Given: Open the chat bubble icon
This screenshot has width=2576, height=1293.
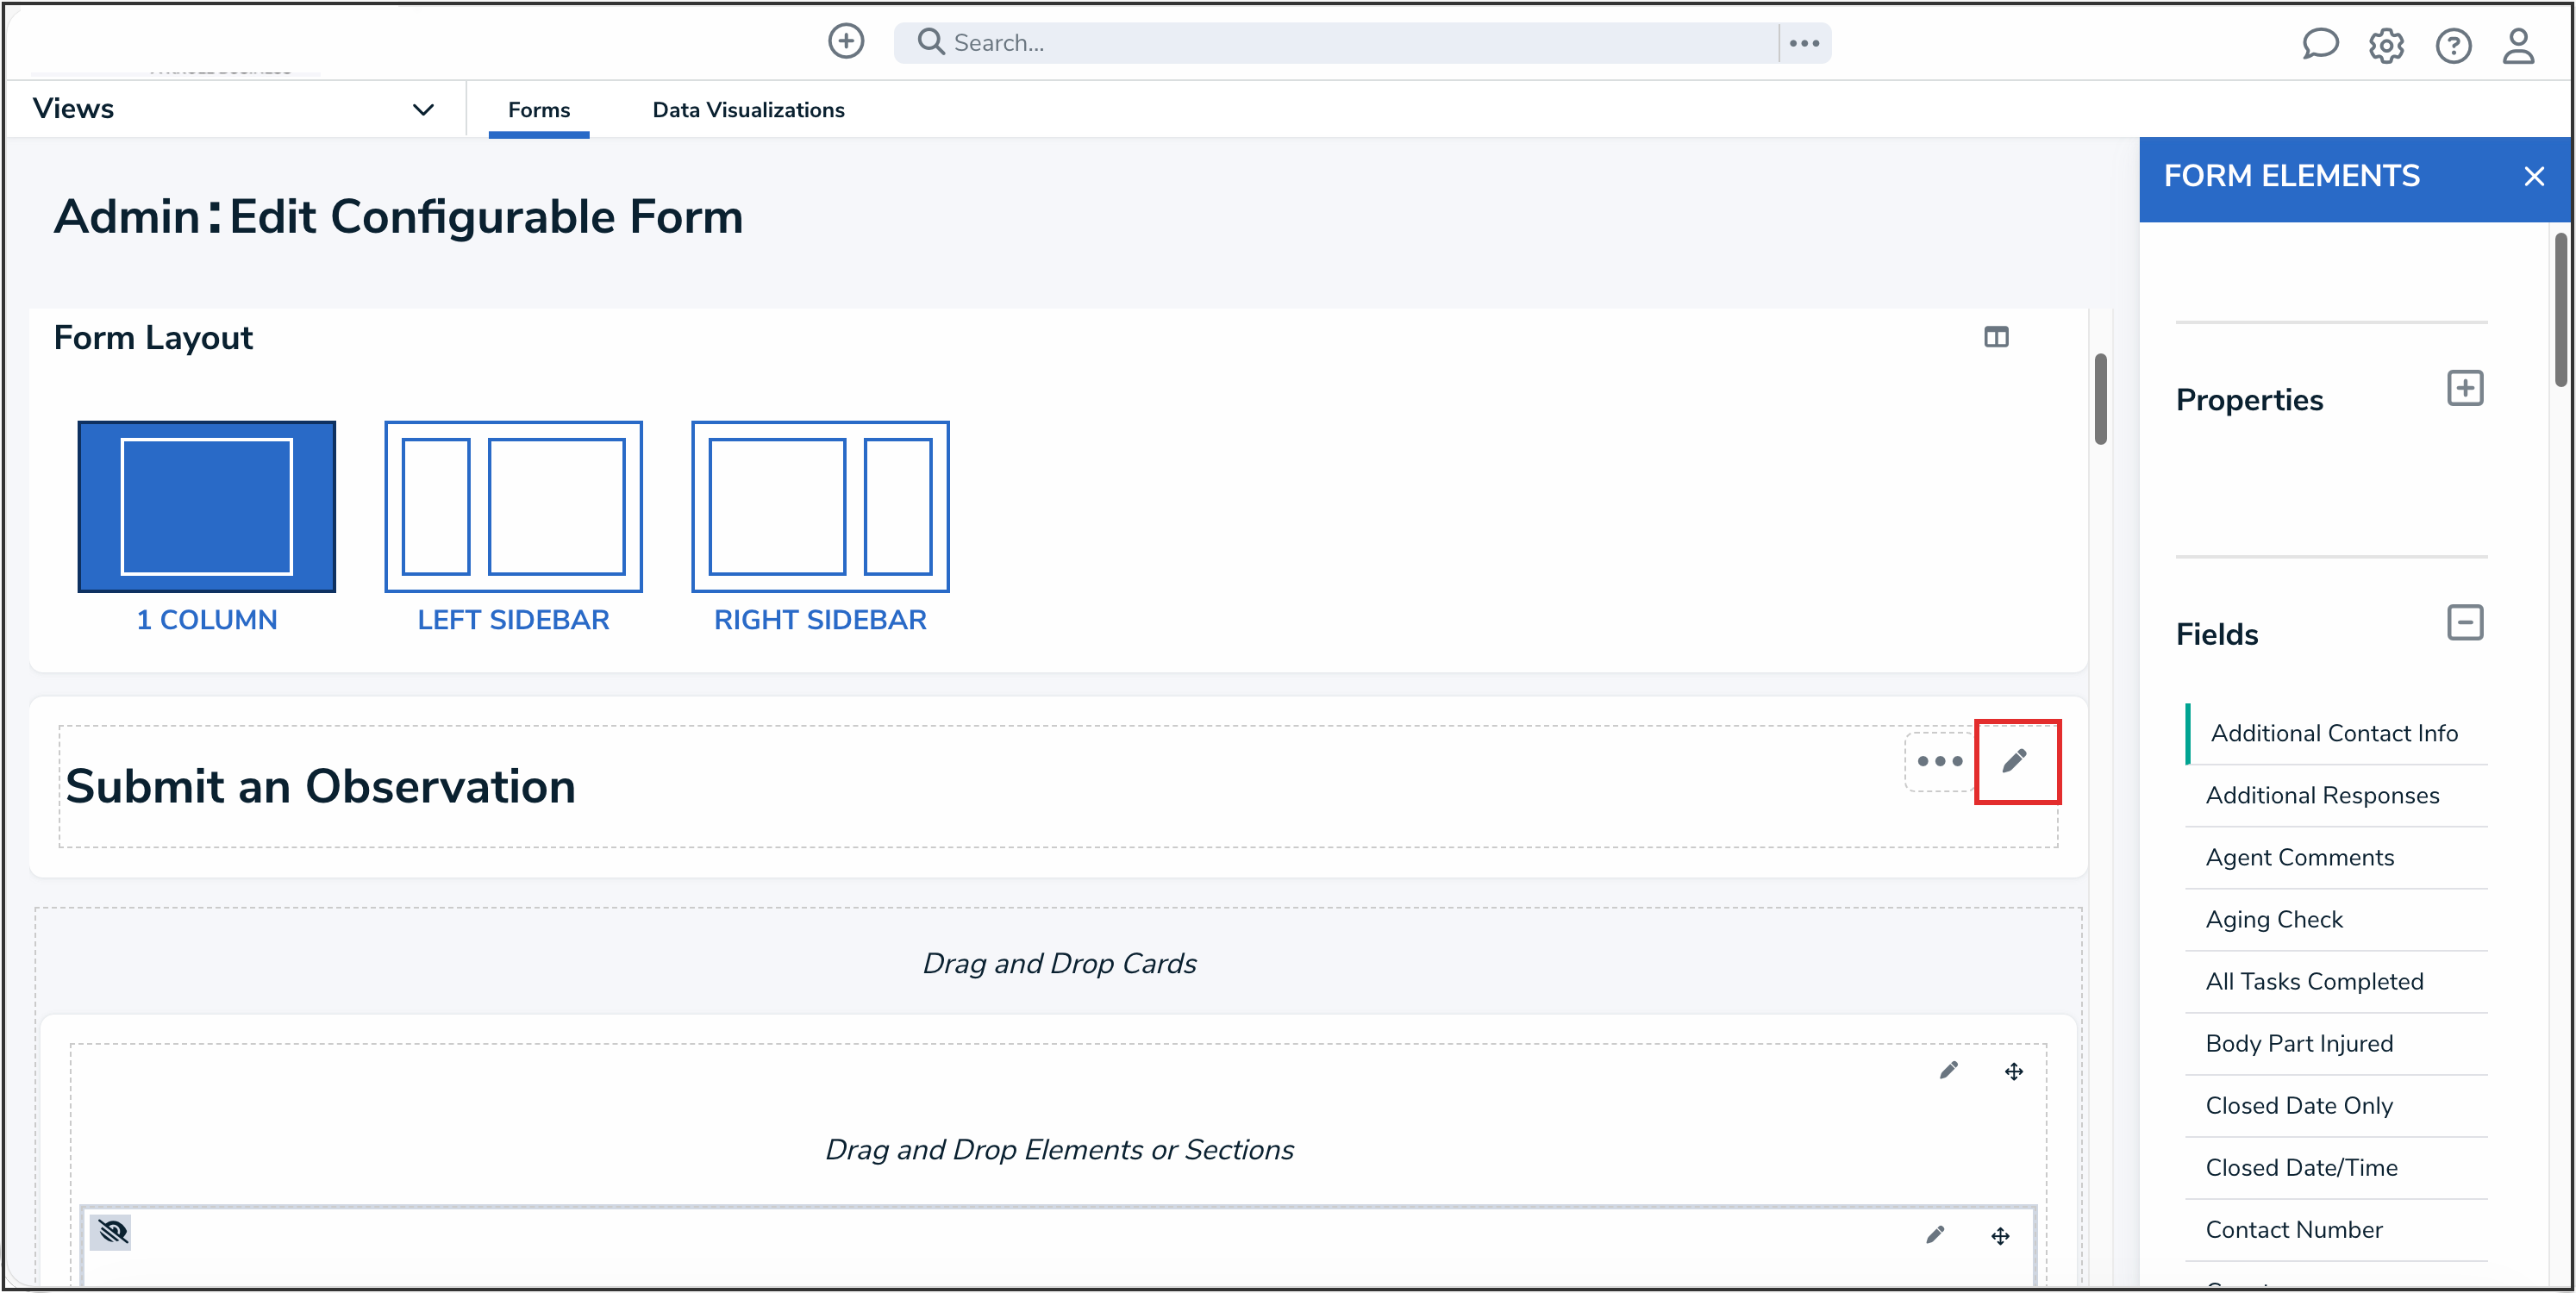Looking at the screenshot, I should (x=2319, y=44).
